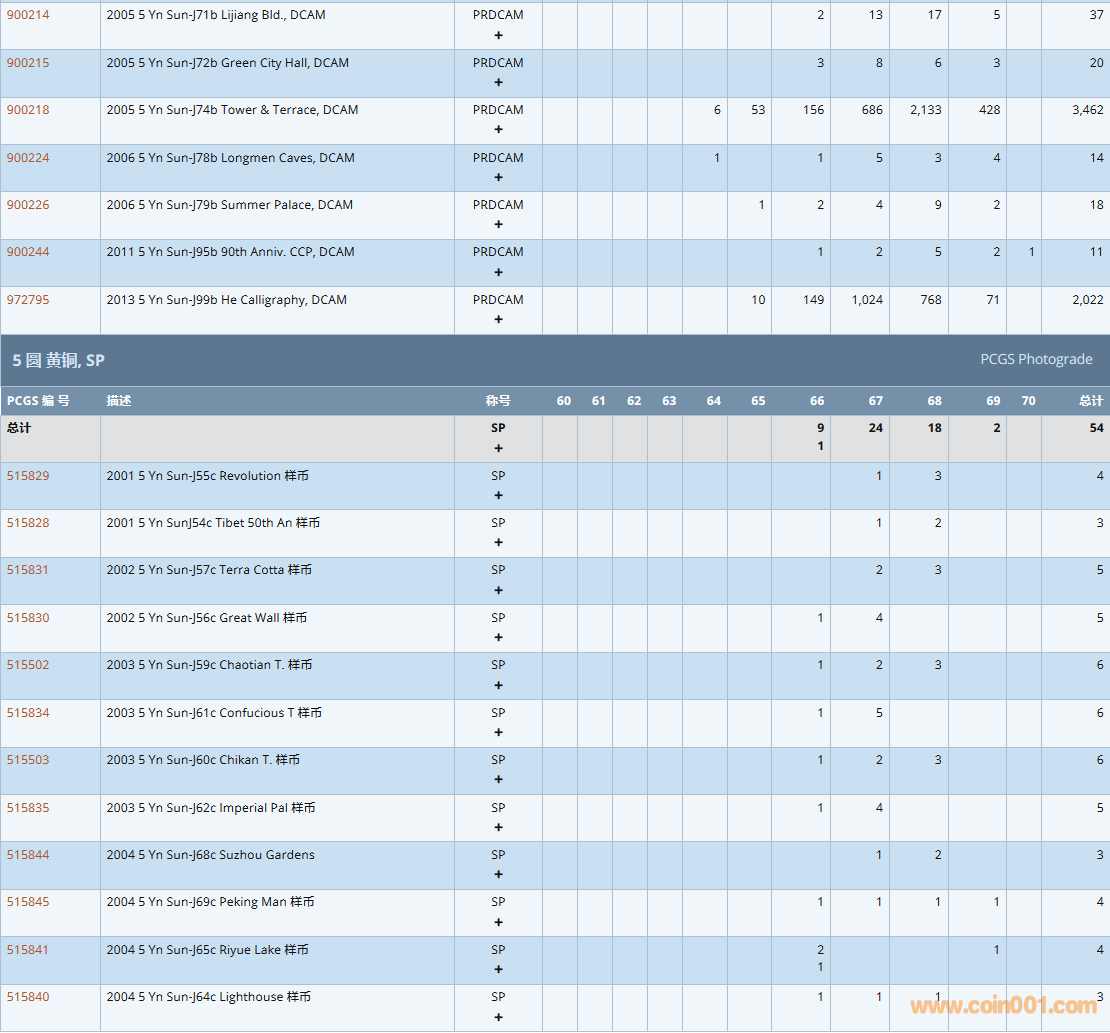Click the PCGS 编号 column header
Image resolution: width=1110 pixels, height=1033 pixels.
point(38,401)
